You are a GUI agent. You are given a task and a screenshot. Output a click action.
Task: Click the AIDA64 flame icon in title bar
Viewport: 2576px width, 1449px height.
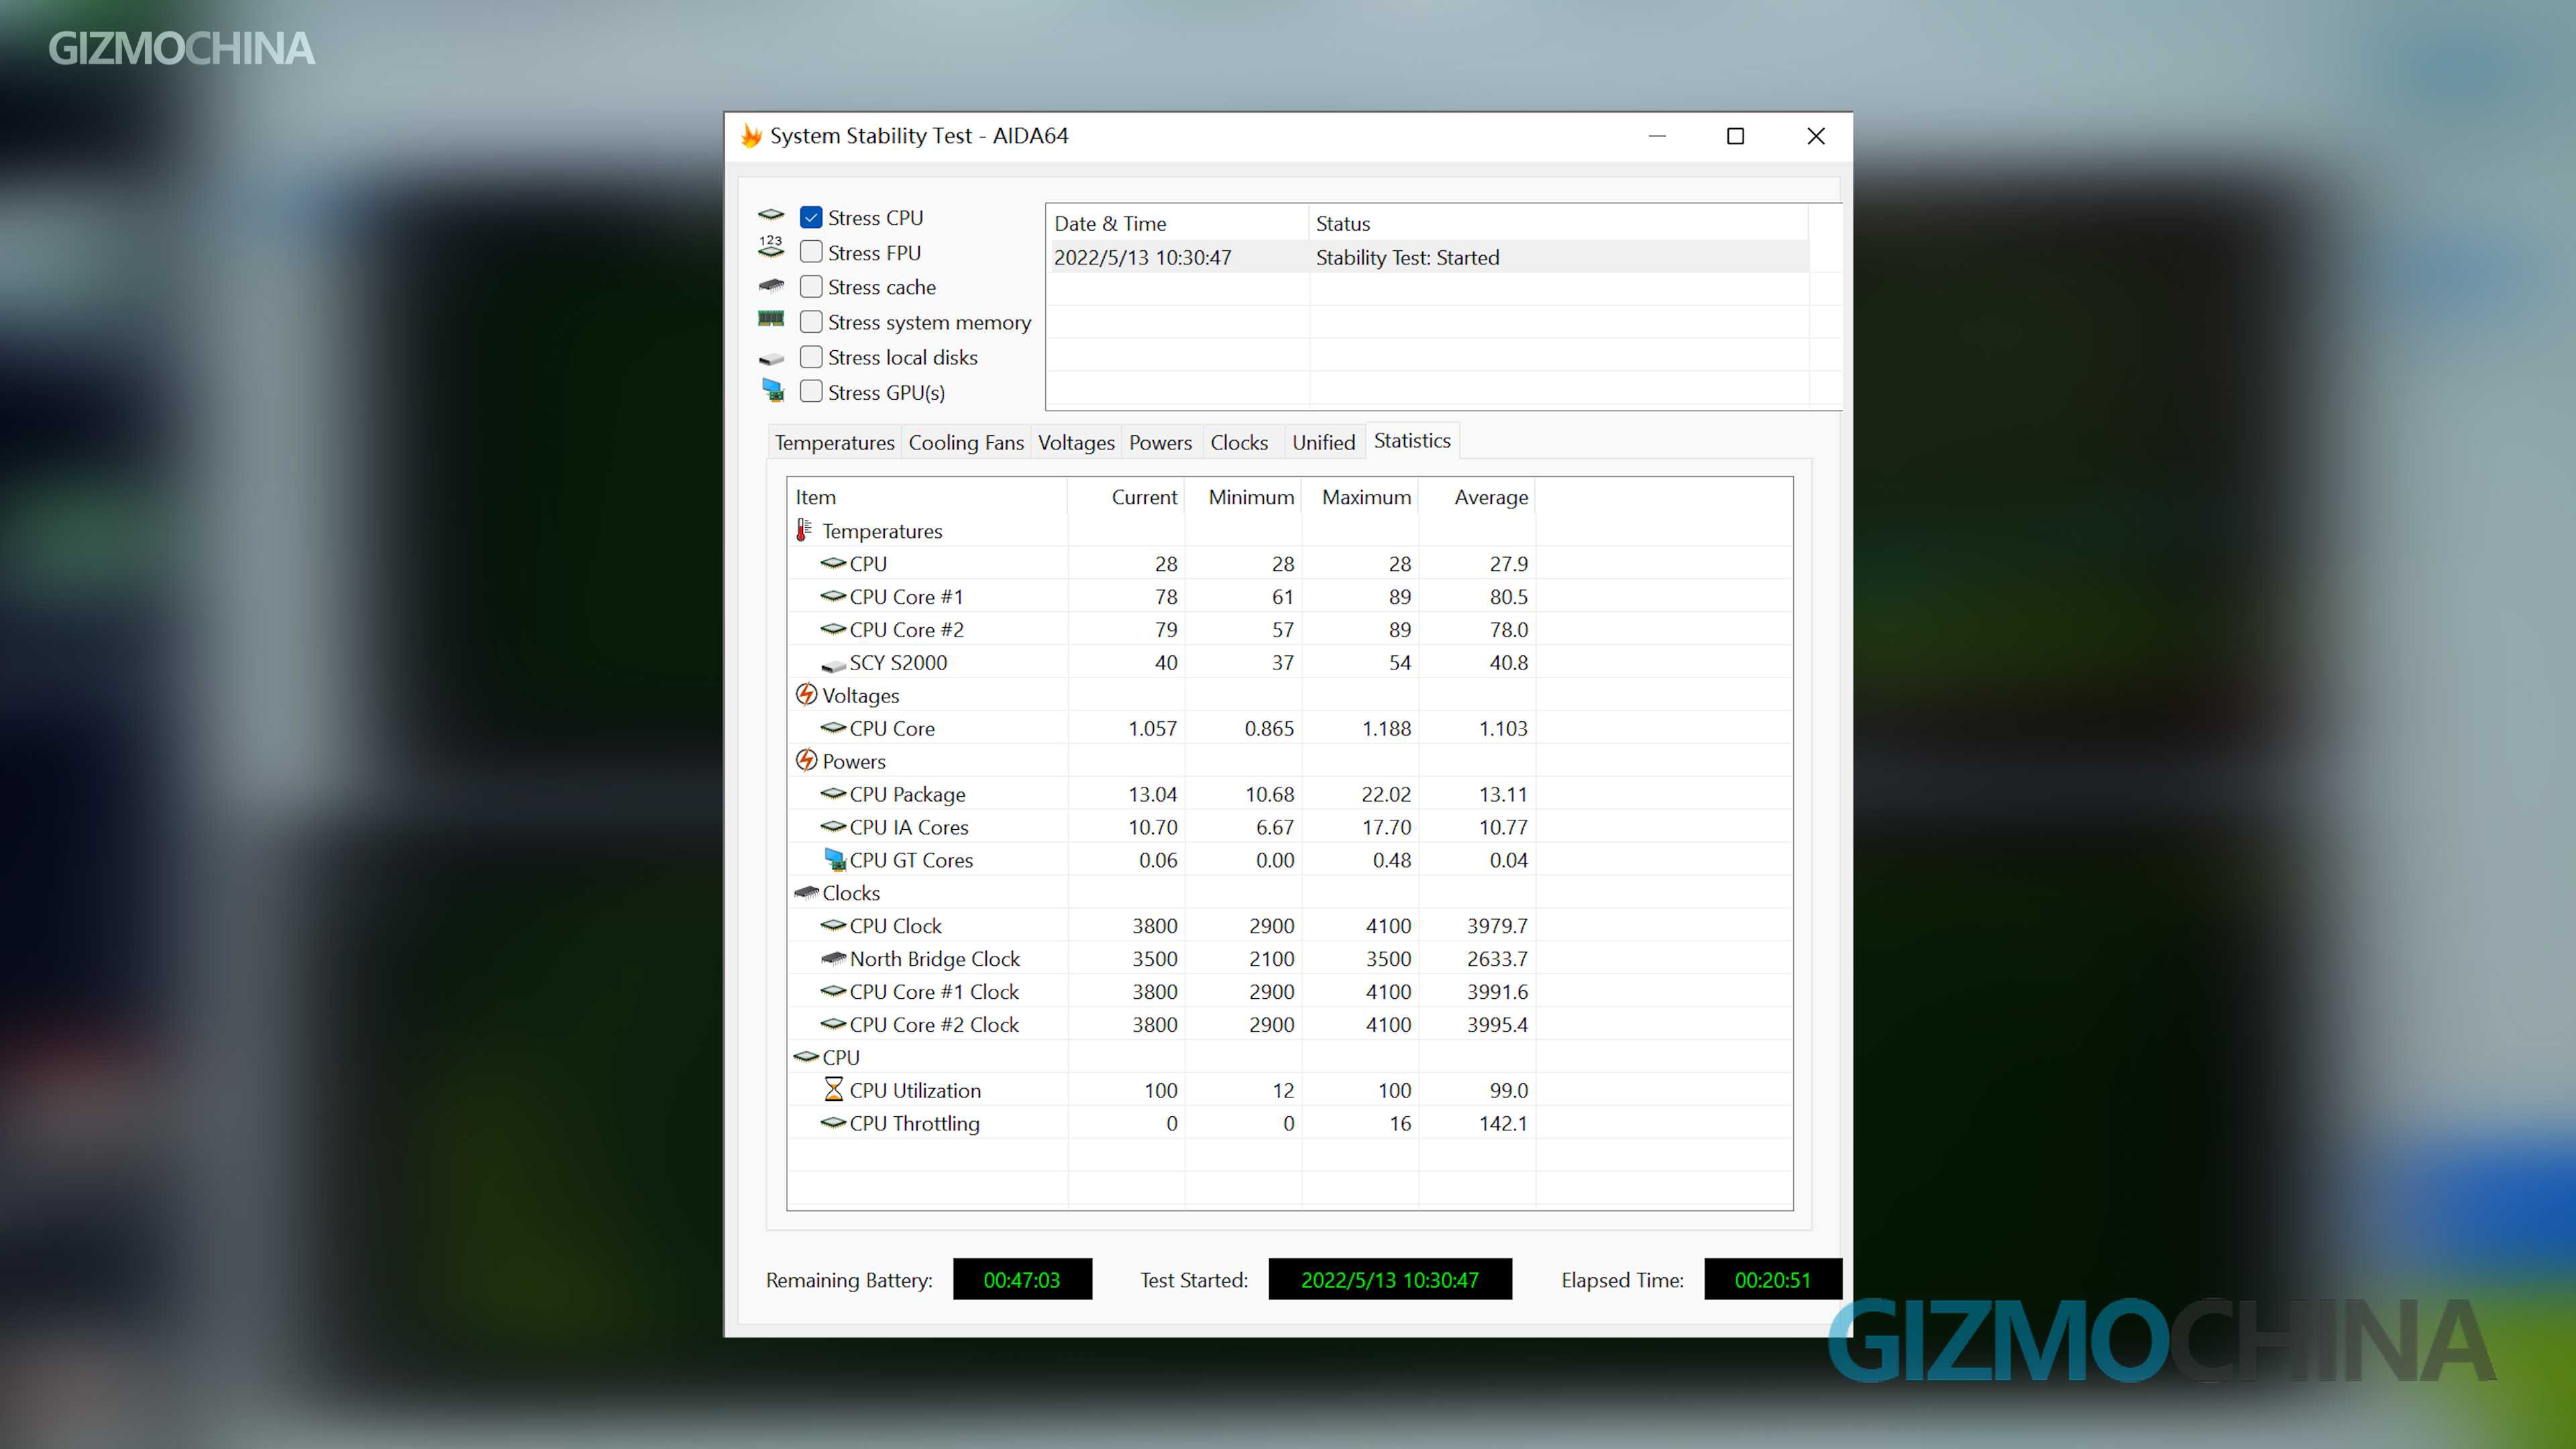pos(751,136)
